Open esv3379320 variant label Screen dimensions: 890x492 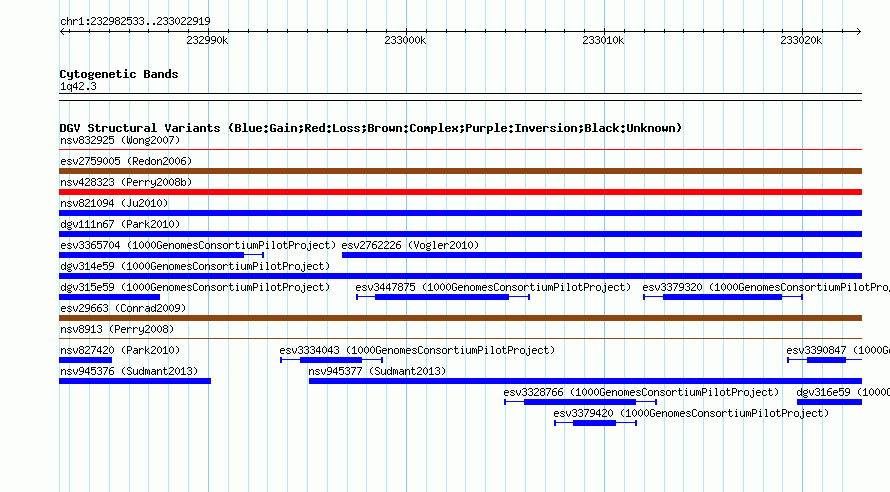point(766,287)
